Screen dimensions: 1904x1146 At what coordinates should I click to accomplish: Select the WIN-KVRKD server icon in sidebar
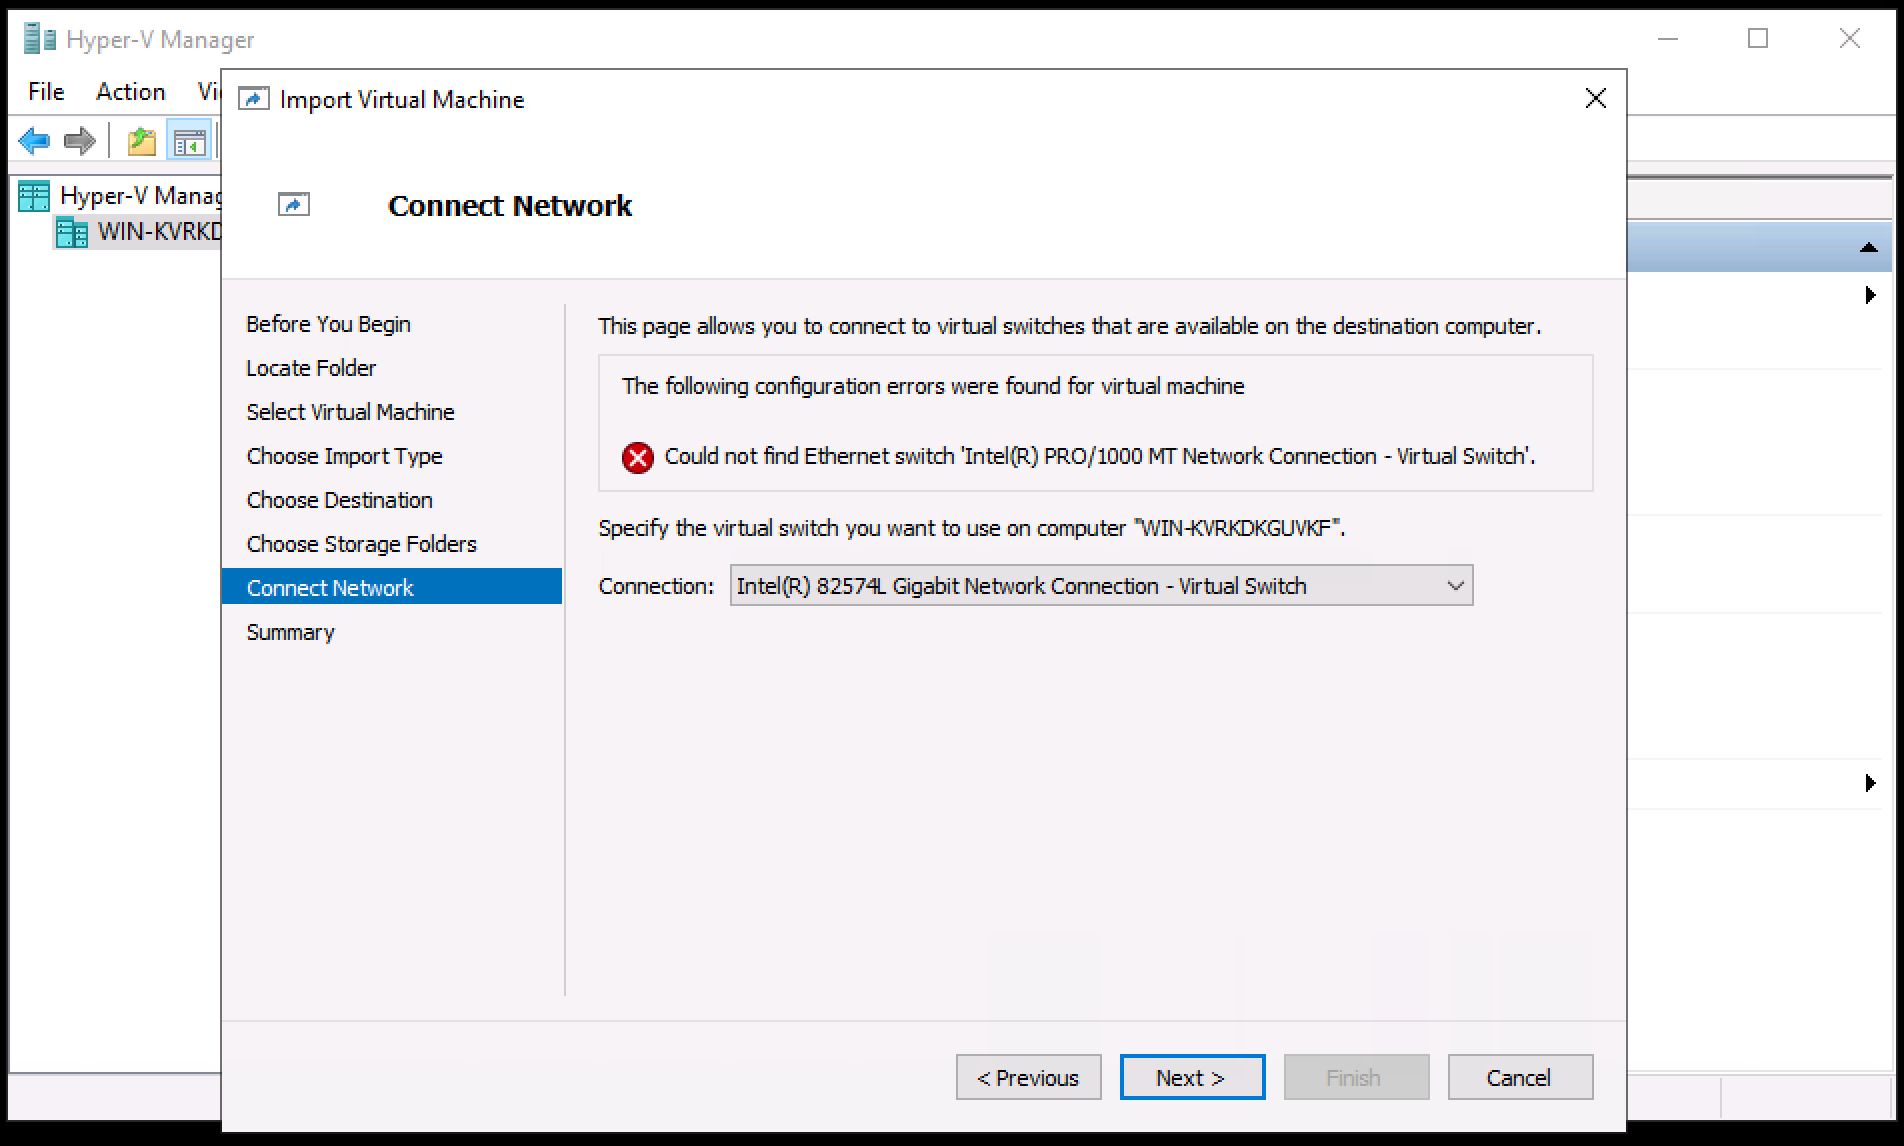70,232
